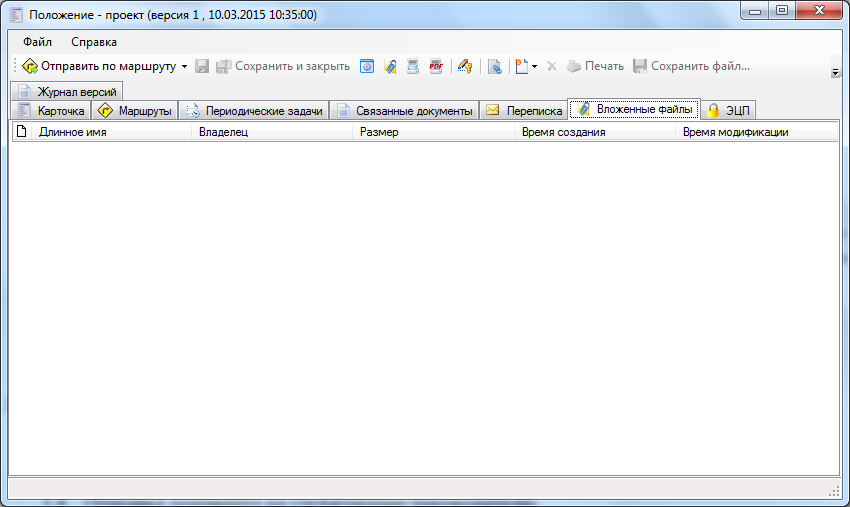Click the grey delete X icon
The image size is (850, 507).
(552, 66)
